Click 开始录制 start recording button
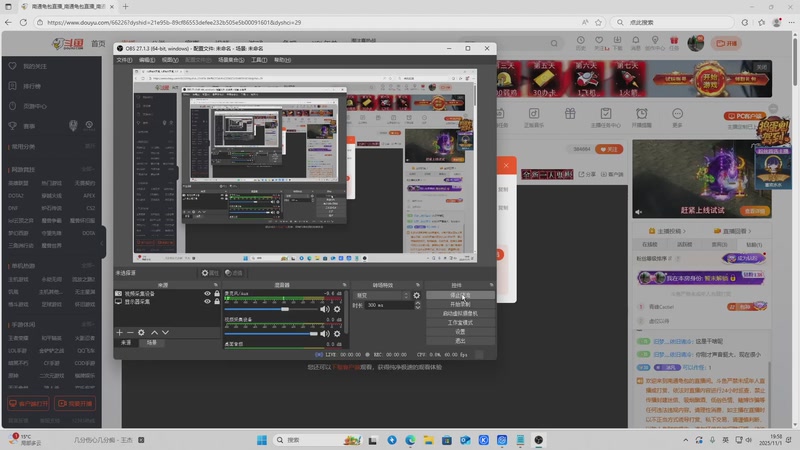This screenshot has height=450, width=800. [460, 305]
